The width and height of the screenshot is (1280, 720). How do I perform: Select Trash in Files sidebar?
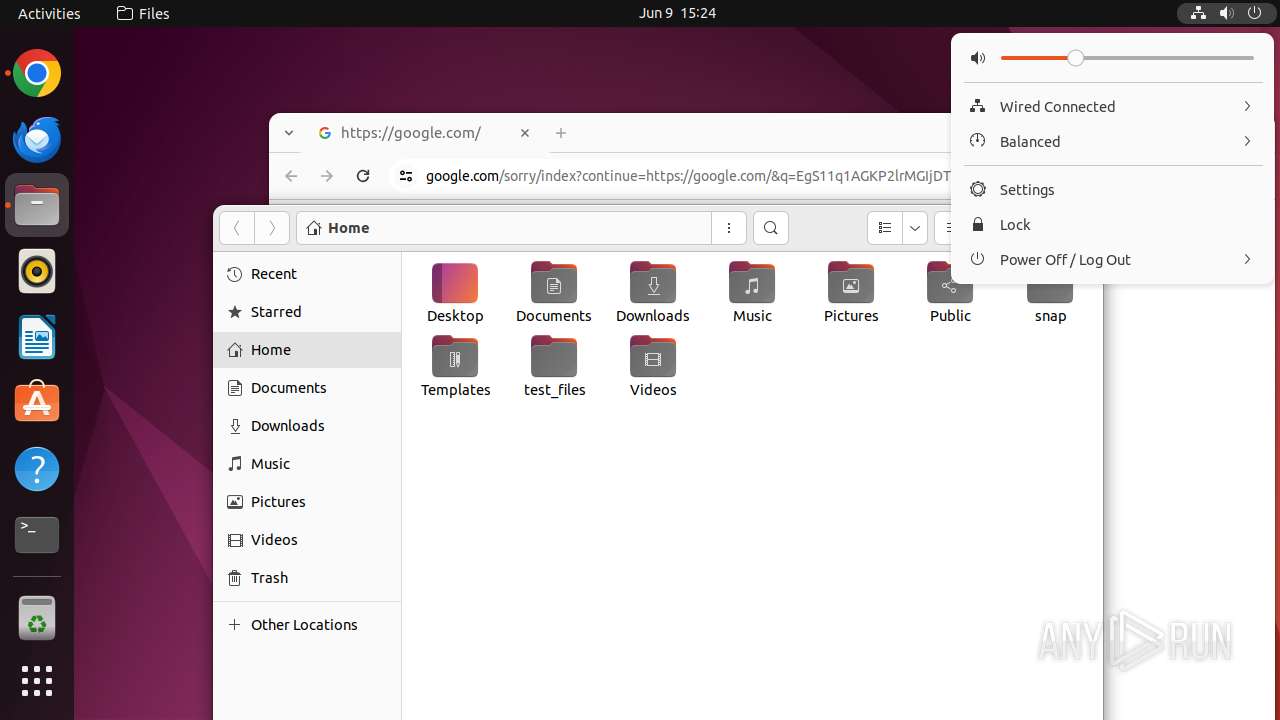coord(307,578)
